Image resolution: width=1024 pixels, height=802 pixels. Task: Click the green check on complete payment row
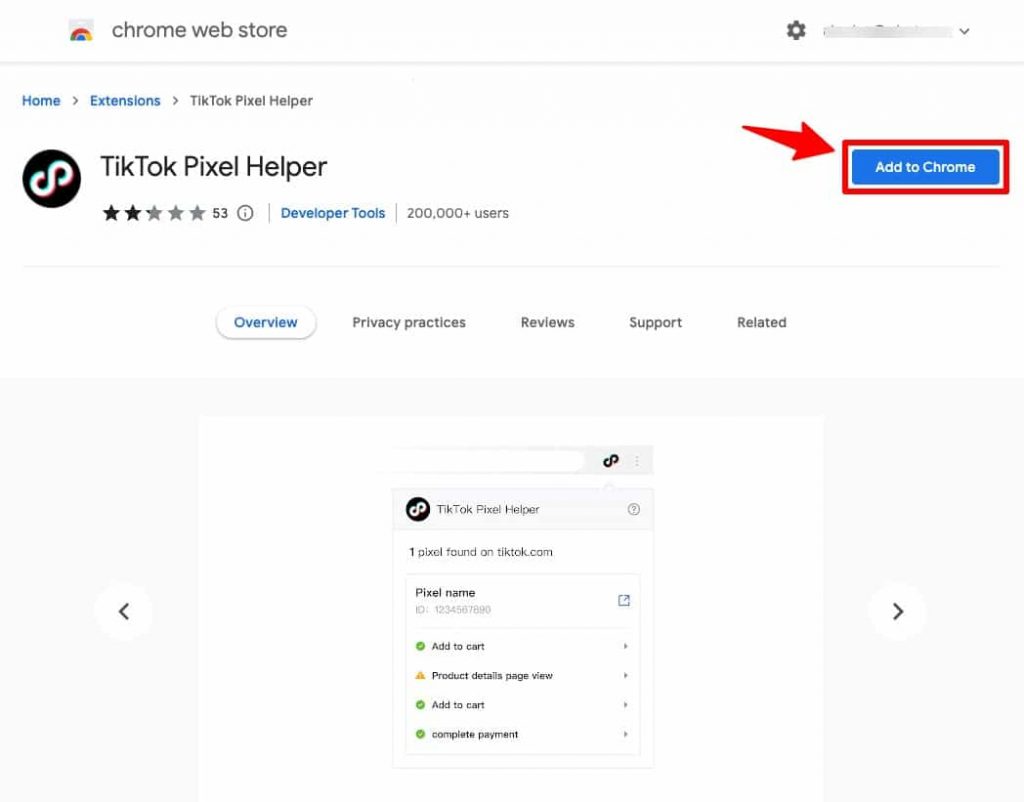coord(420,734)
